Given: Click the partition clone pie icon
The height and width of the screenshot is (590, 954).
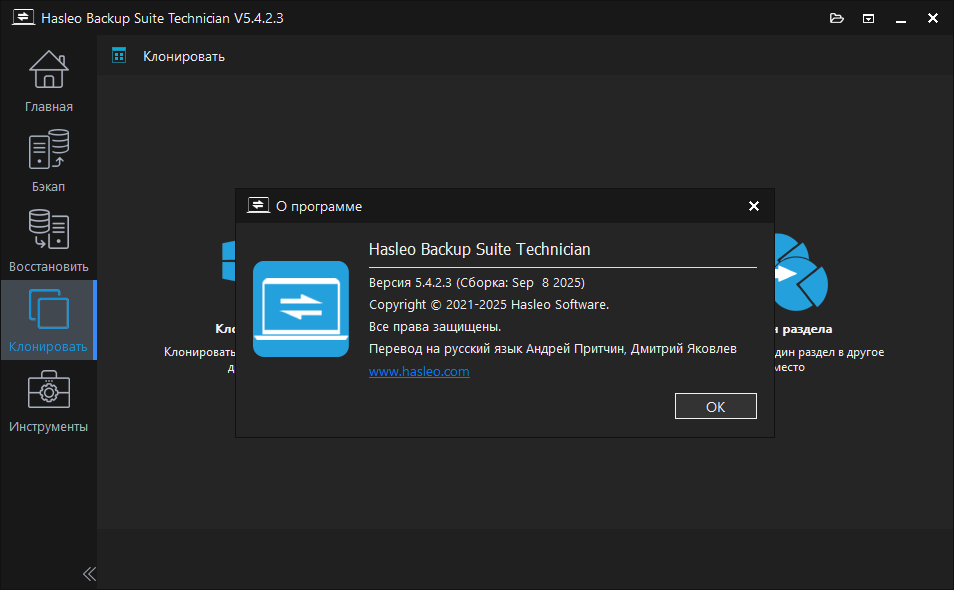Looking at the screenshot, I should 800,272.
